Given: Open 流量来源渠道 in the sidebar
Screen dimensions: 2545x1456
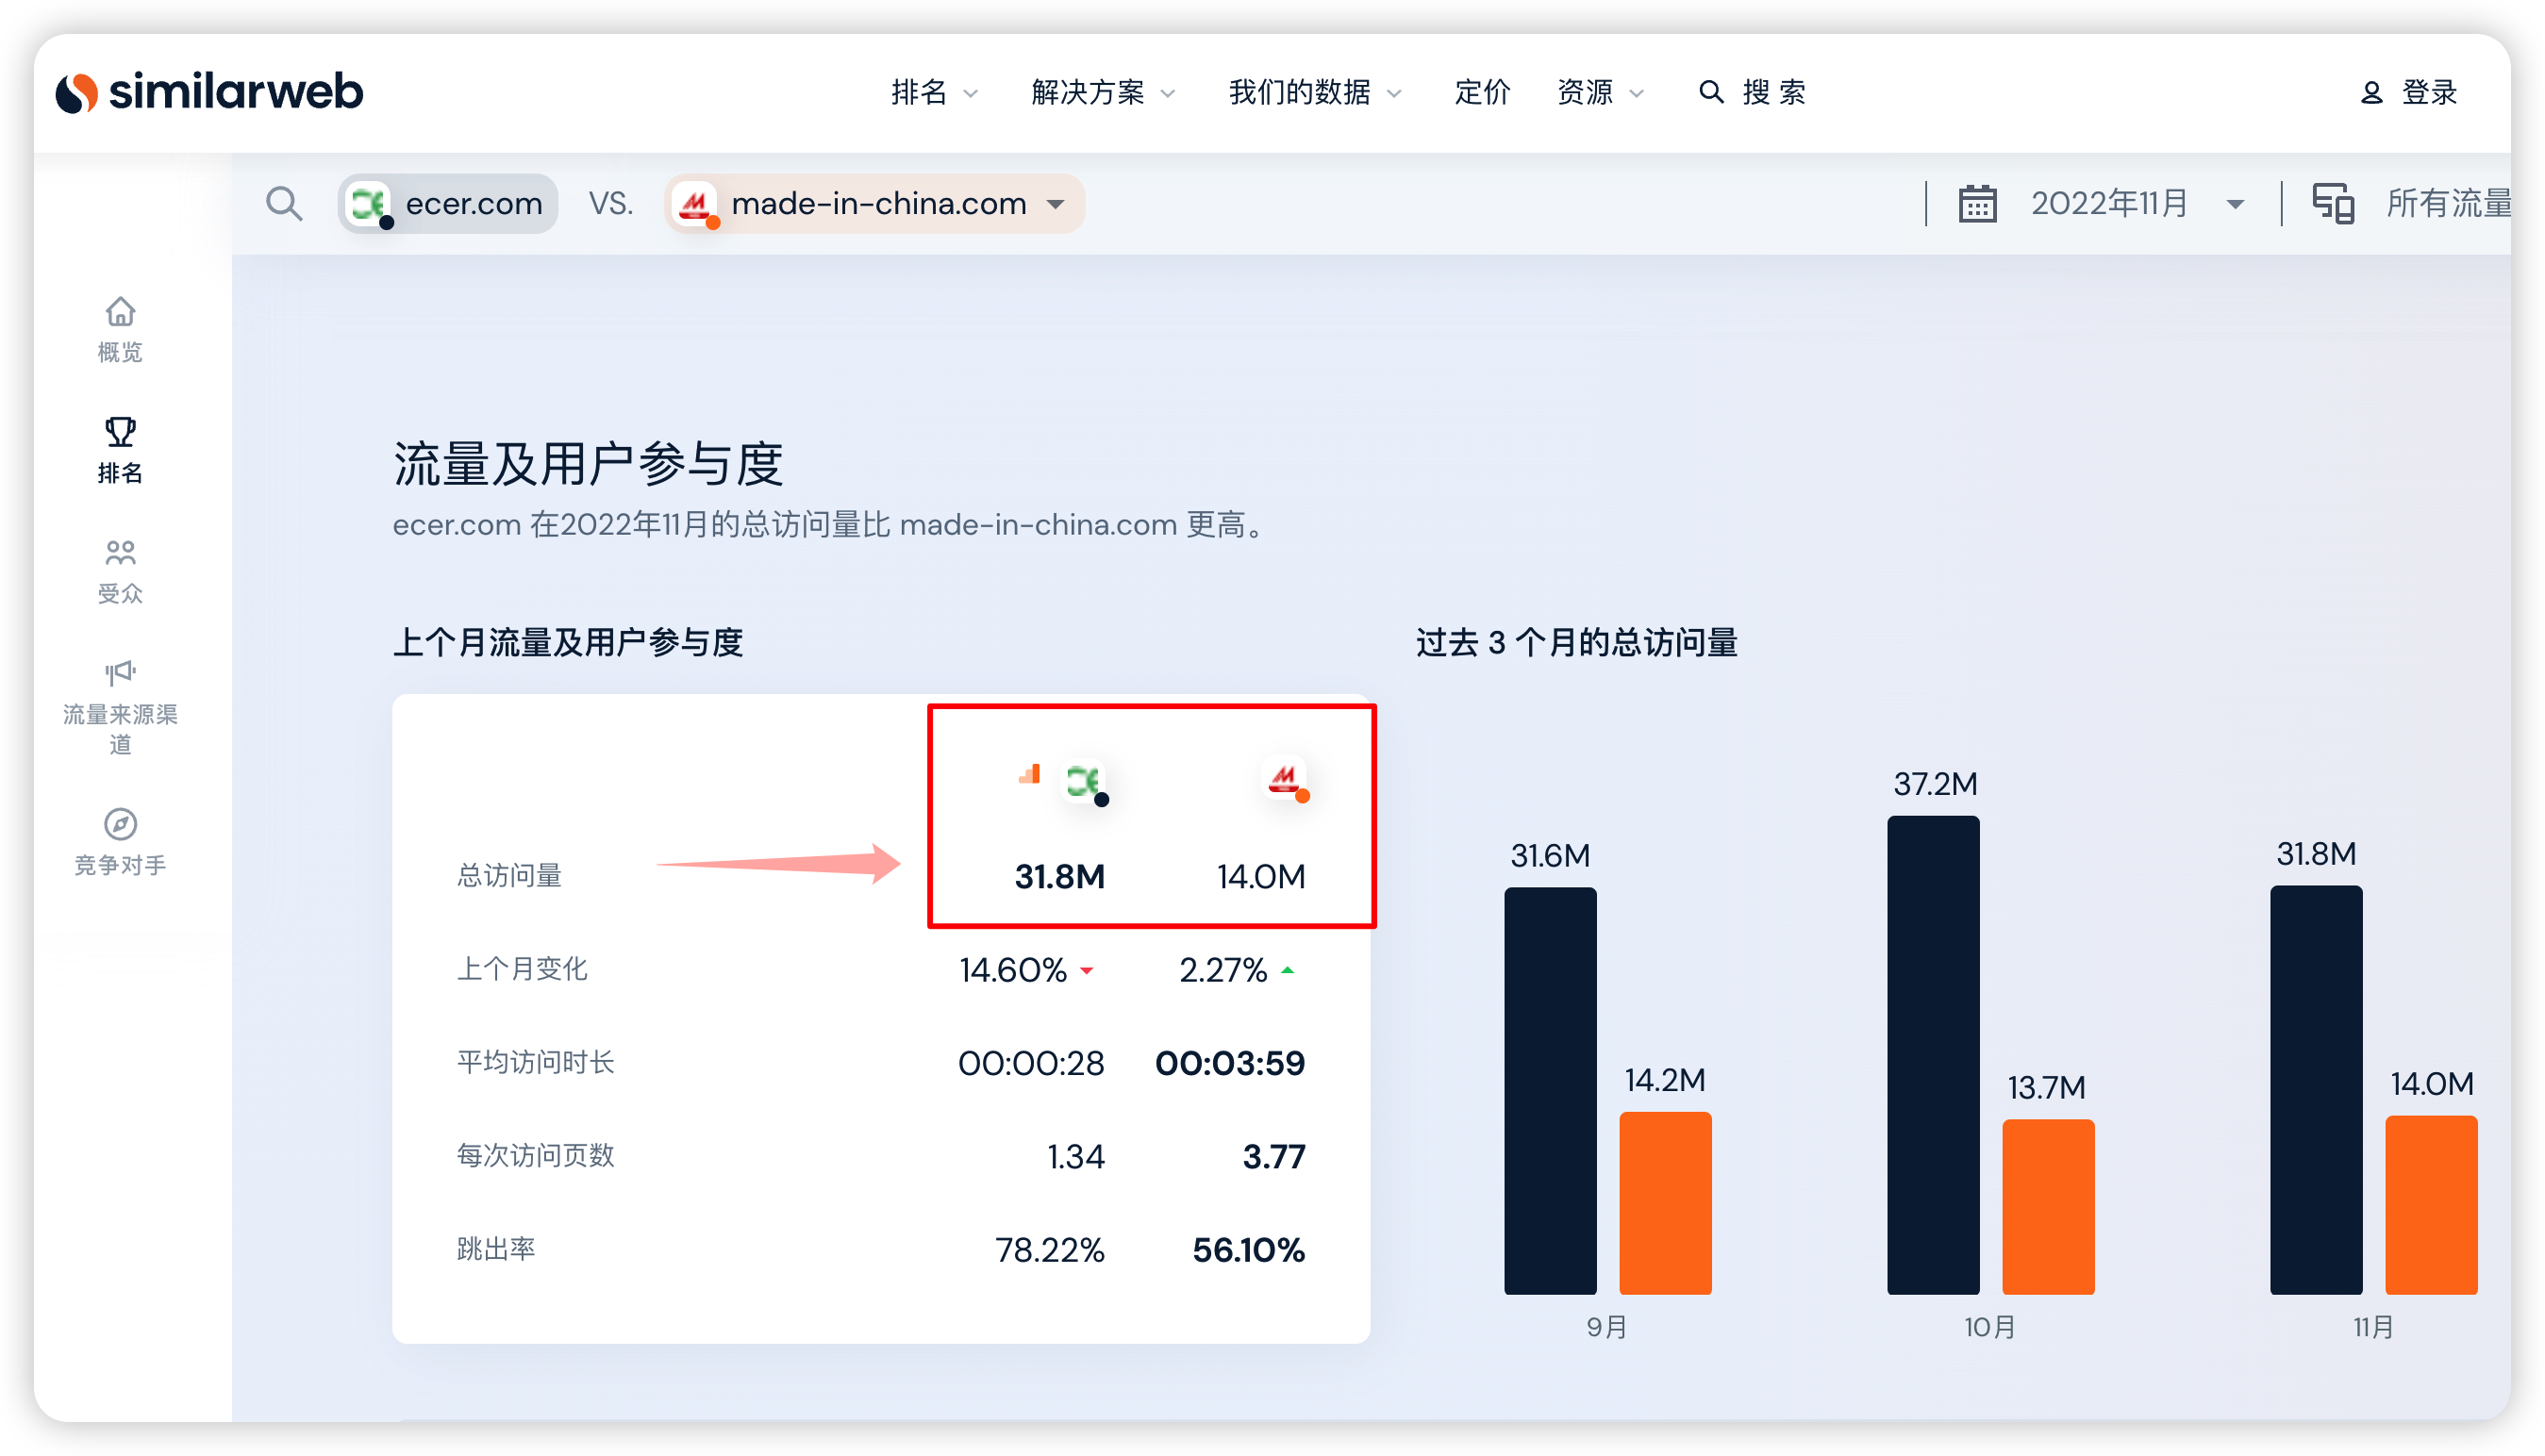Looking at the screenshot, I should [x=120, y=707].
